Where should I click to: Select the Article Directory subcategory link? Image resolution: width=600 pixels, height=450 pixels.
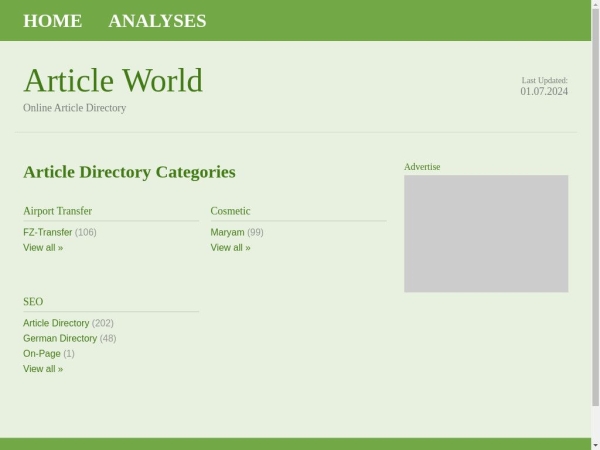(56, 324)
